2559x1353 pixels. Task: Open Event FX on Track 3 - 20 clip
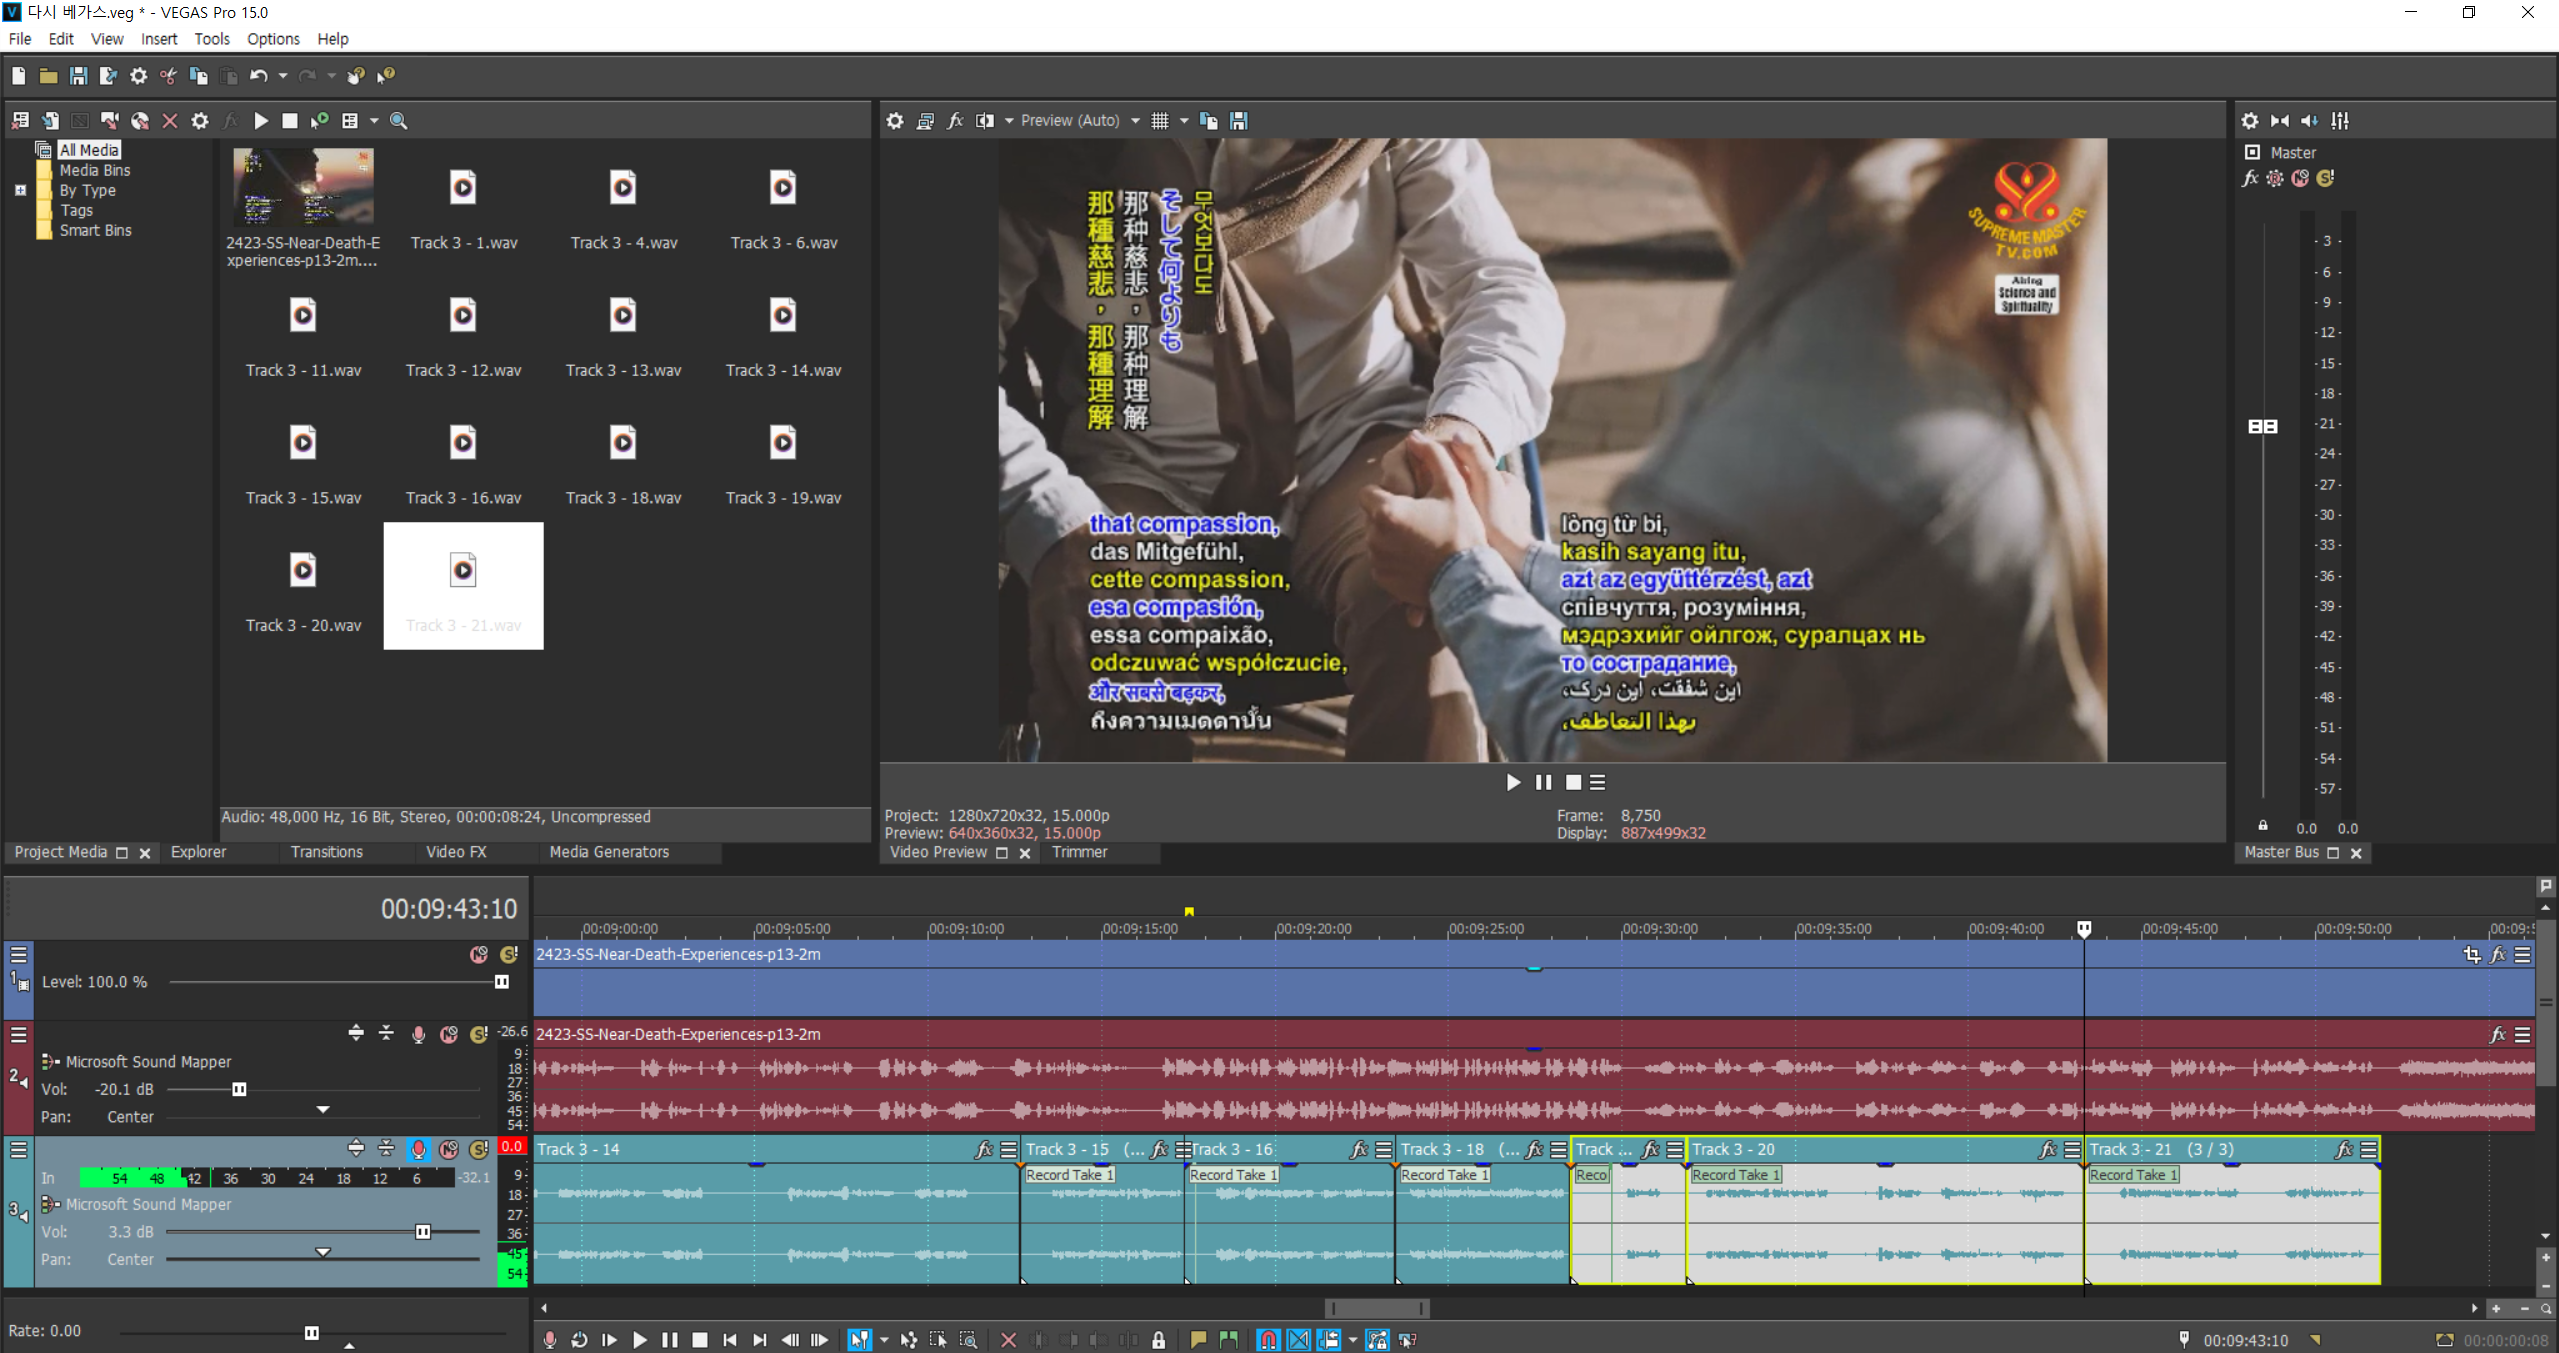click(2047, 1150)
